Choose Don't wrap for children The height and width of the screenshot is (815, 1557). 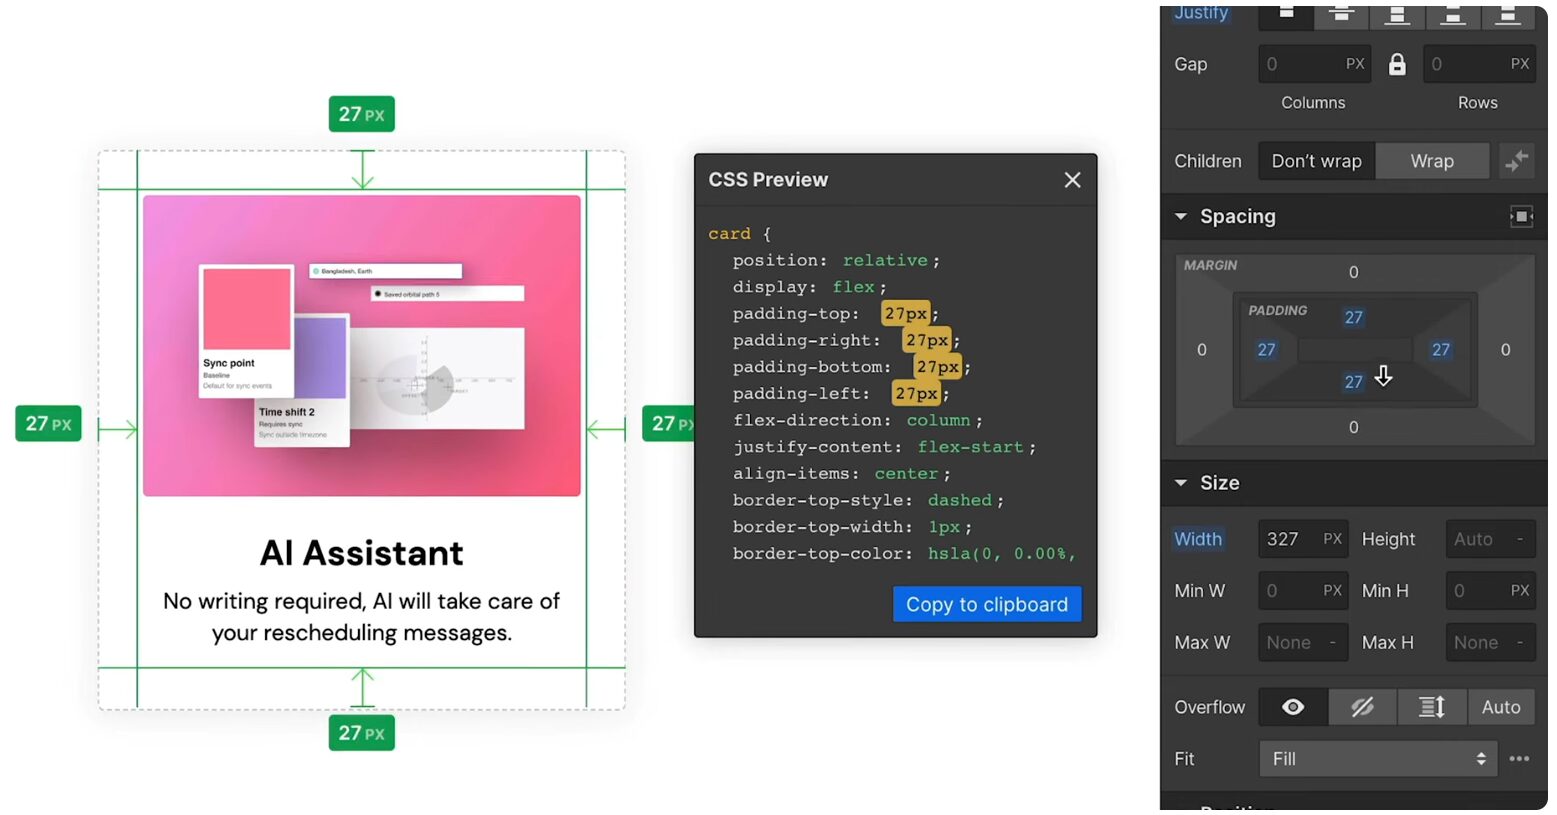click(x=1316, y=161)
